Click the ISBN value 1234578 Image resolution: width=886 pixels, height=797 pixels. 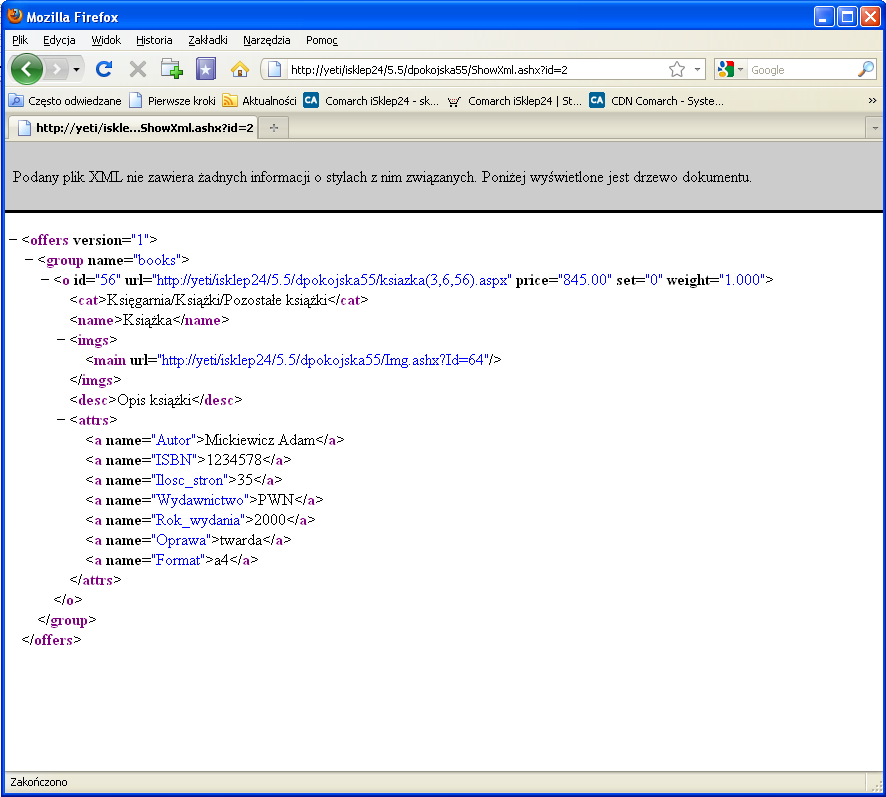click(234, 460)
